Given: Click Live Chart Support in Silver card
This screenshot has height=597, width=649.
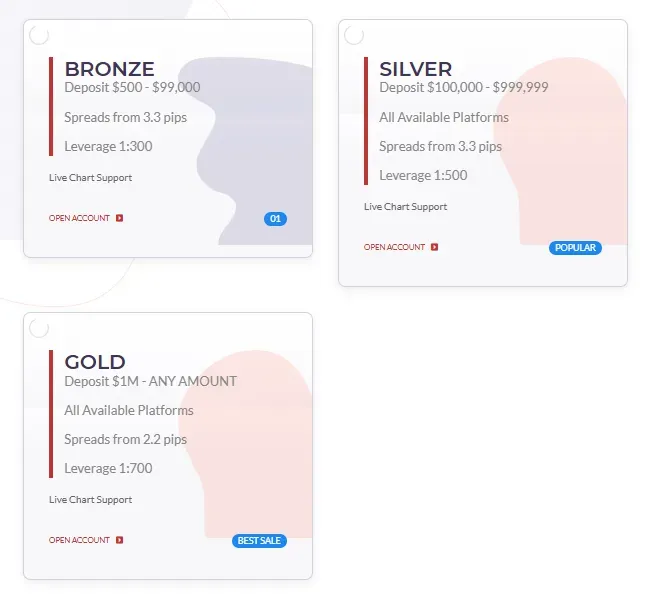Looking at the screenshot, I should [405, 207].
